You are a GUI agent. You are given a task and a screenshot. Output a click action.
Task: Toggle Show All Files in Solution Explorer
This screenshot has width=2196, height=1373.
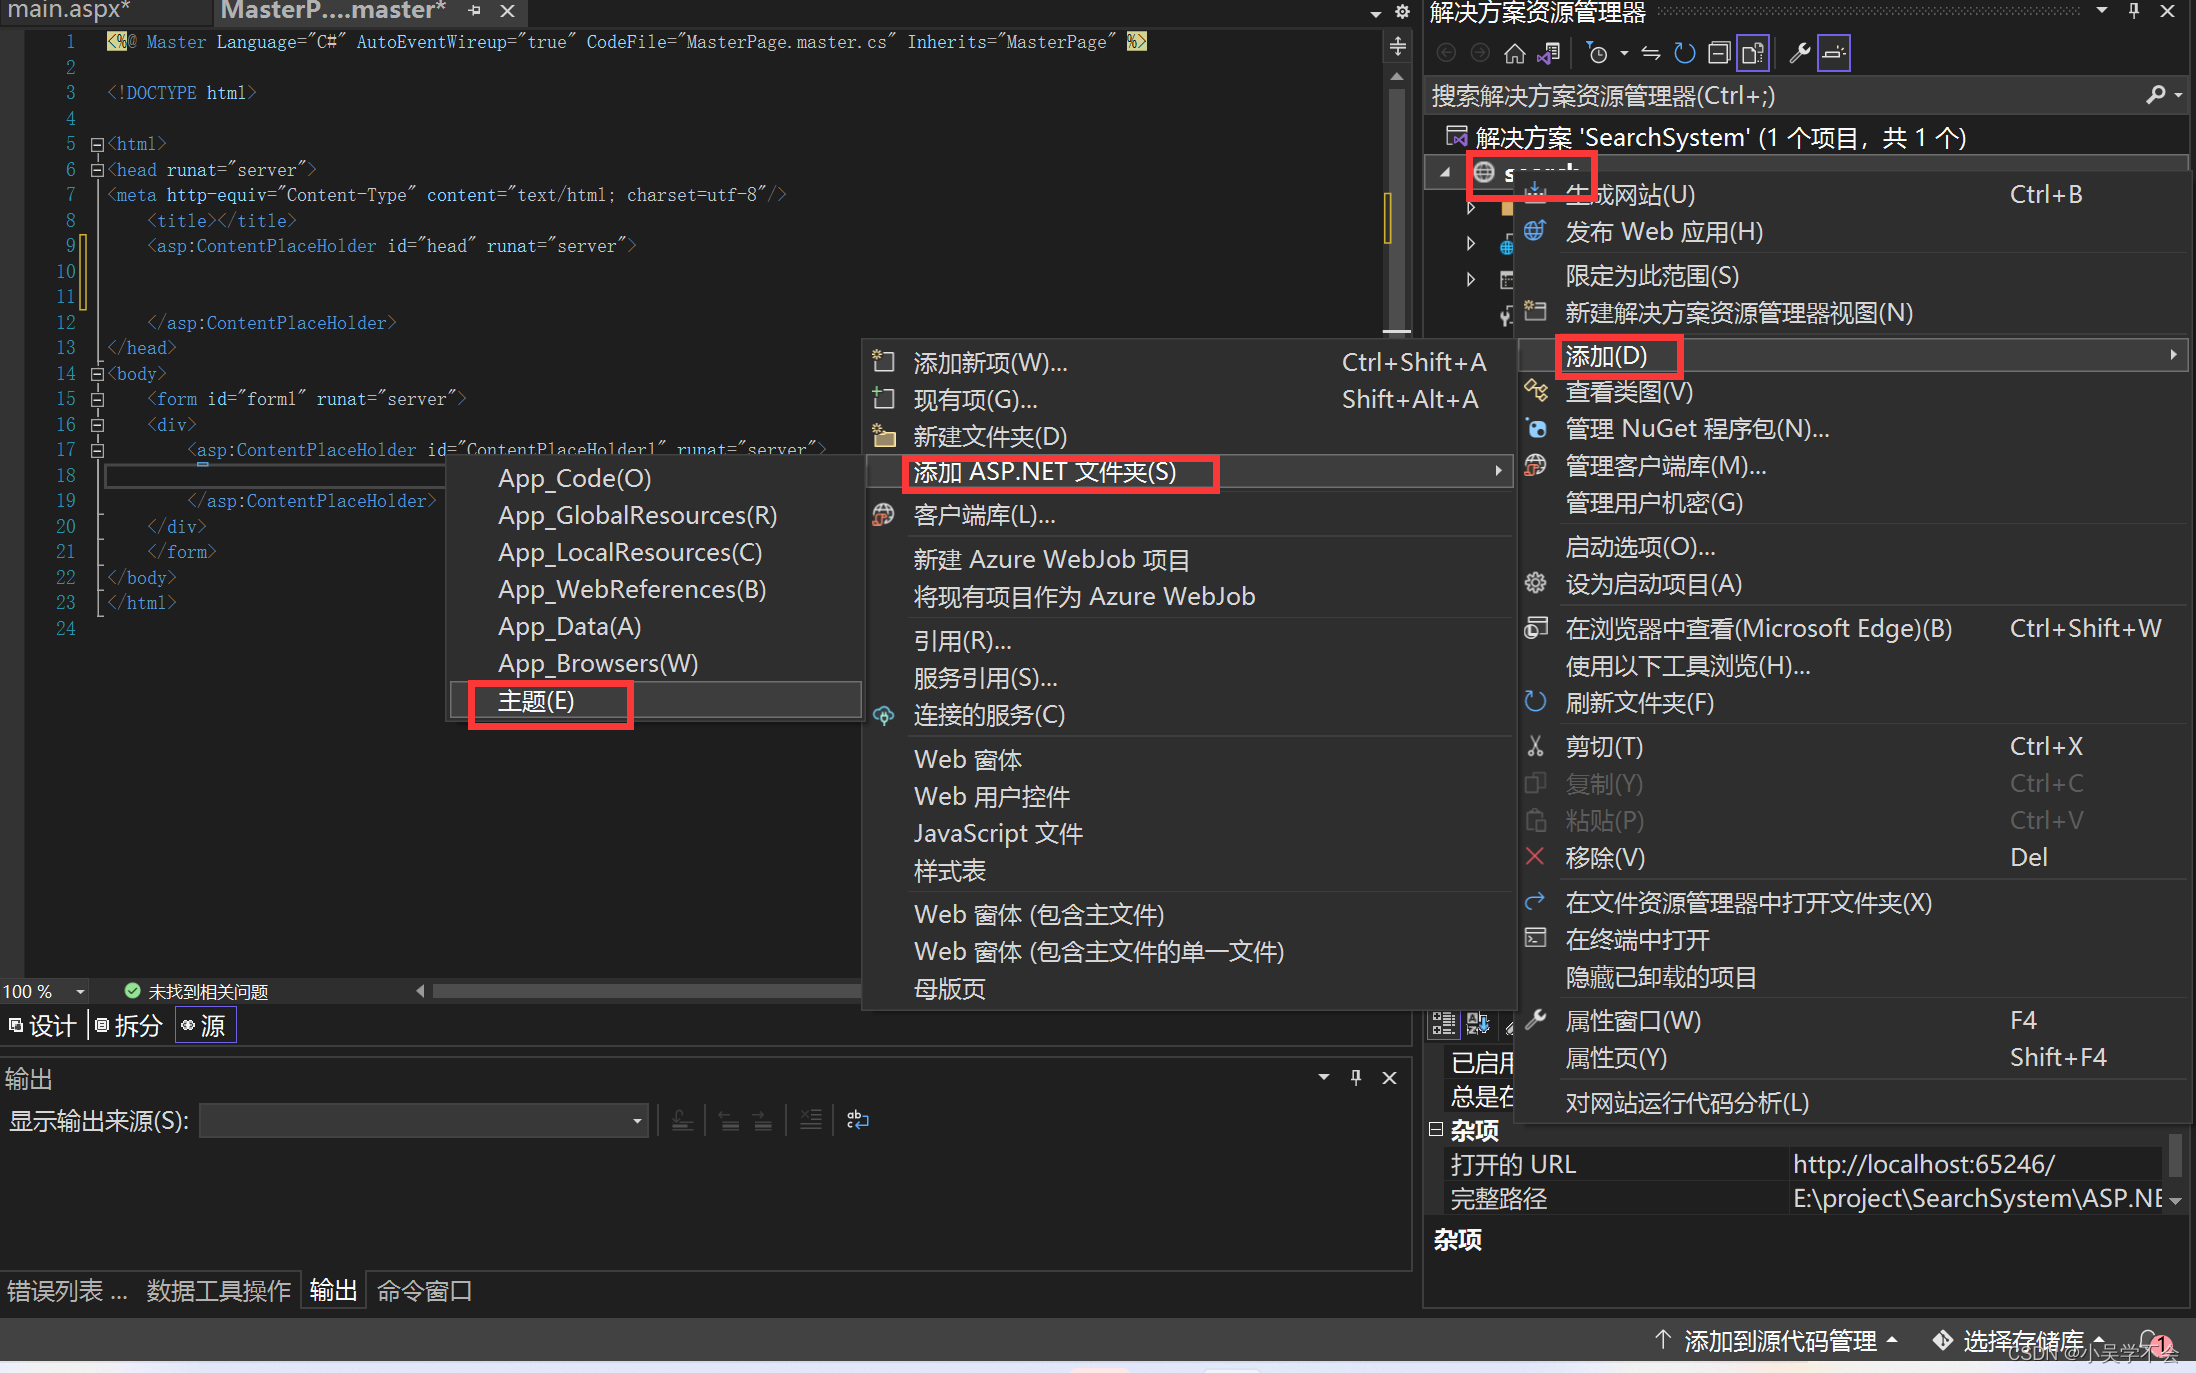[x=1753, y=53]
